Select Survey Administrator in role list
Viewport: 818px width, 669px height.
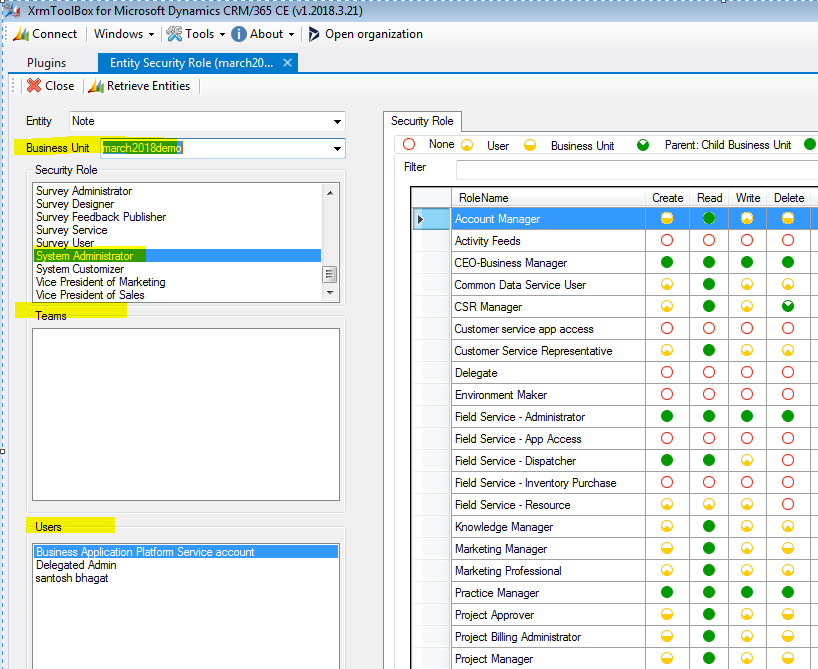[84, 191]
